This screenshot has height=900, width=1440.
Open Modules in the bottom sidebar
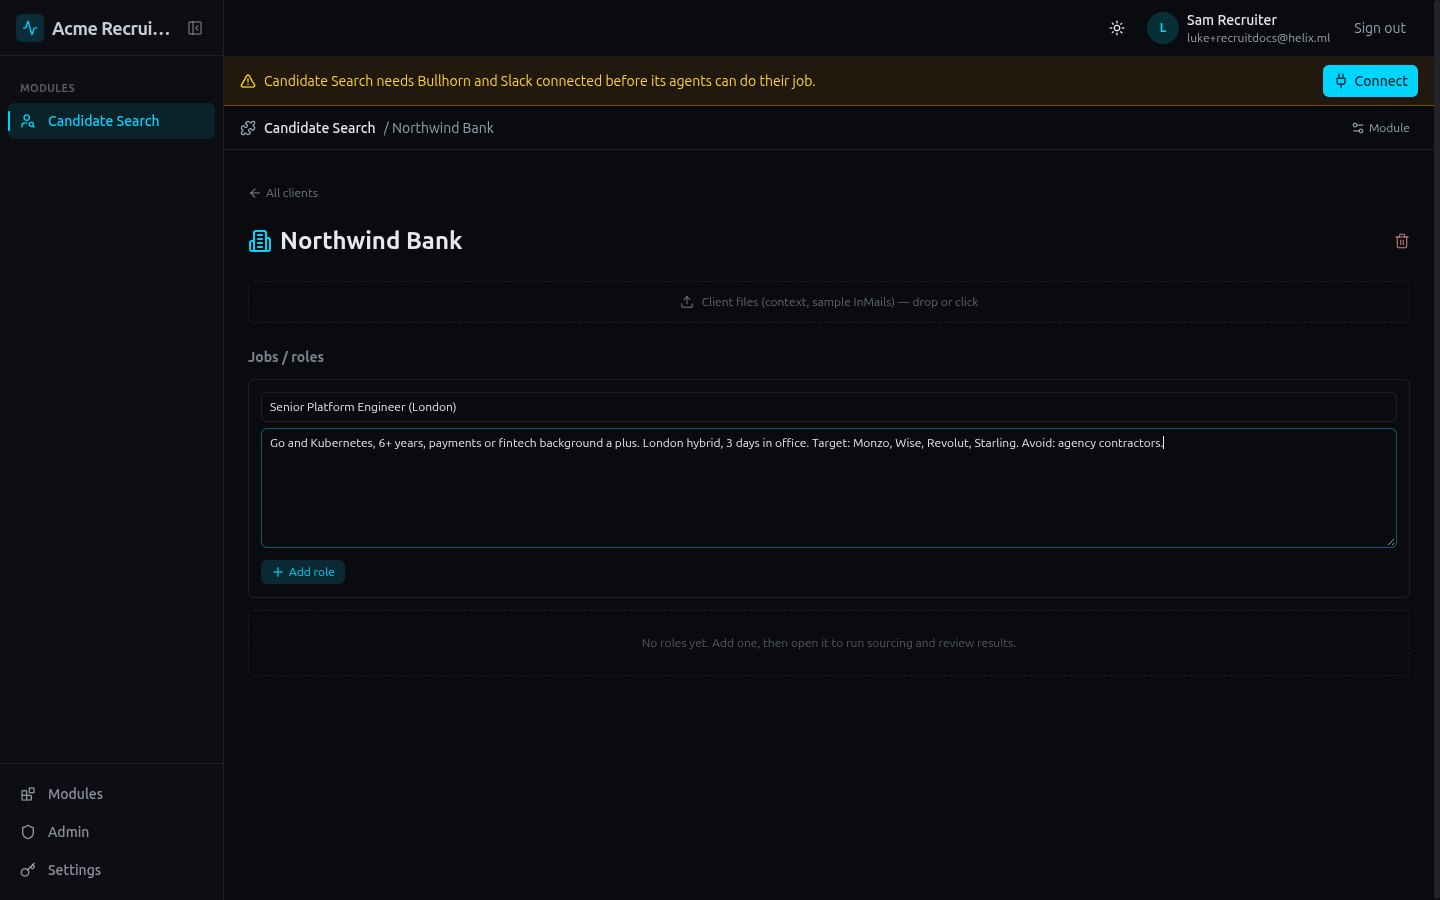pyautogui.click(x=111, y=794)
